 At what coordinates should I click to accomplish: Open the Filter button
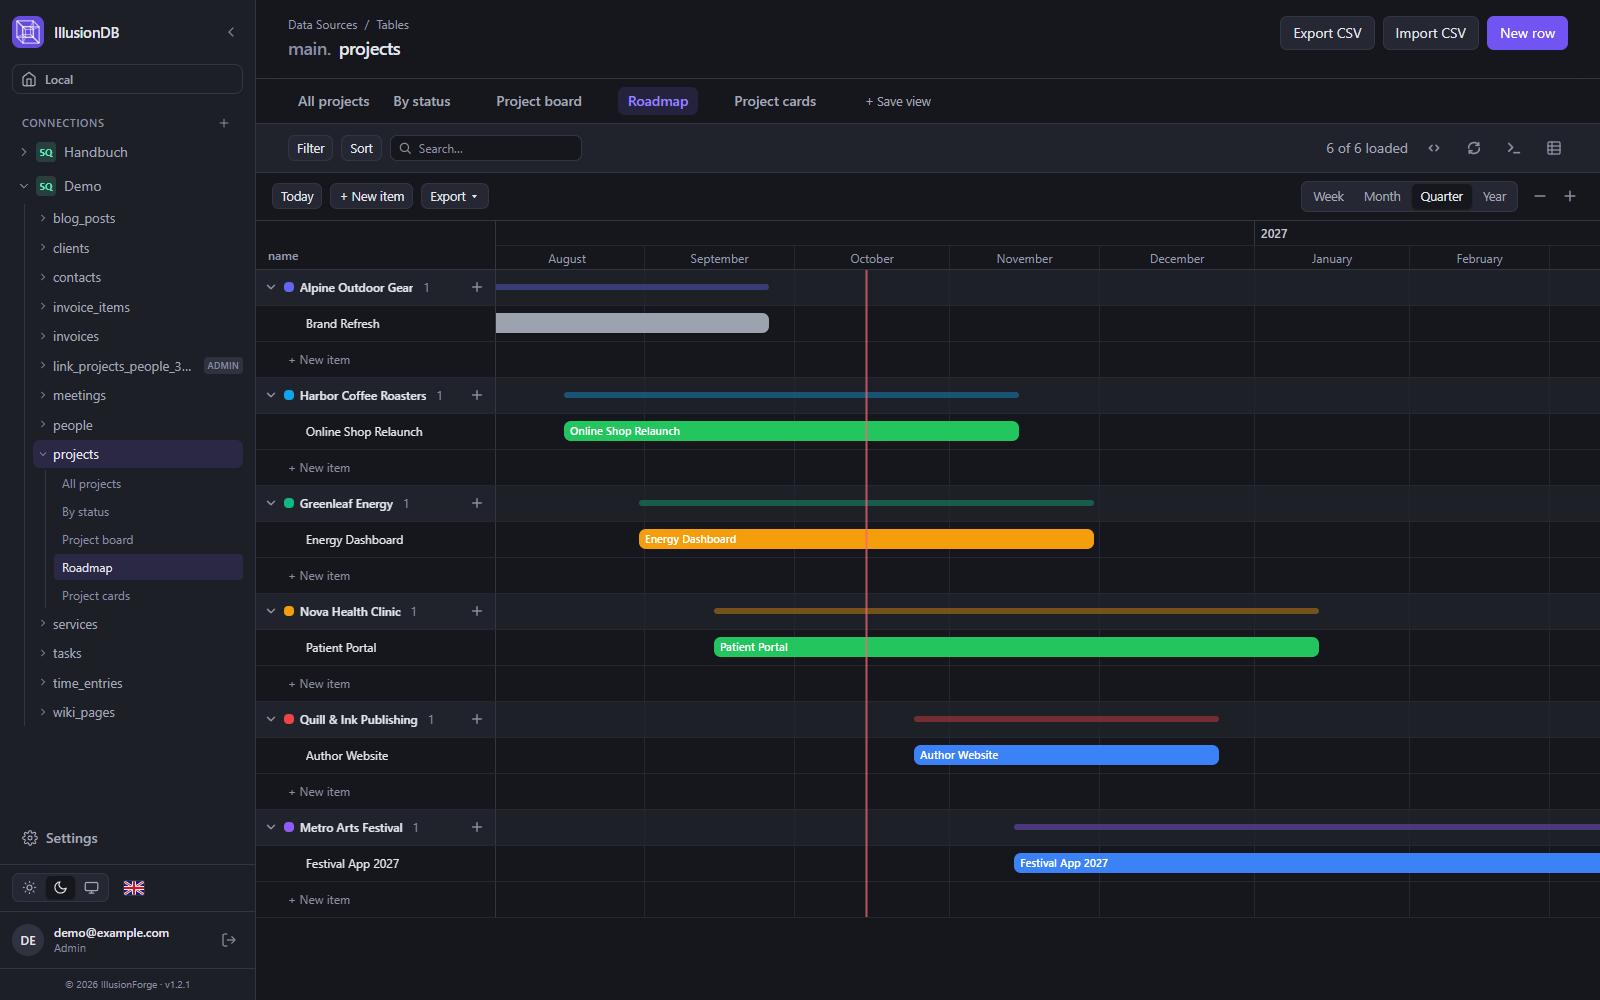[x=311, y=148]
